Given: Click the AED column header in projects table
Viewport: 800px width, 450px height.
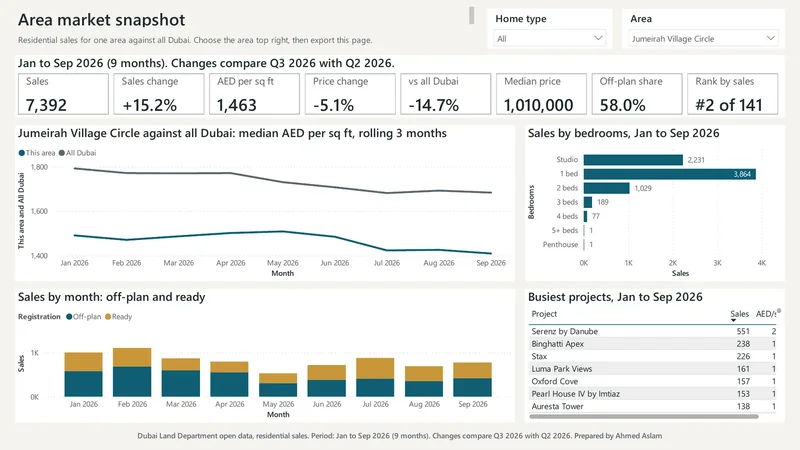Looking at the screenshot, I should pos(766,314).
